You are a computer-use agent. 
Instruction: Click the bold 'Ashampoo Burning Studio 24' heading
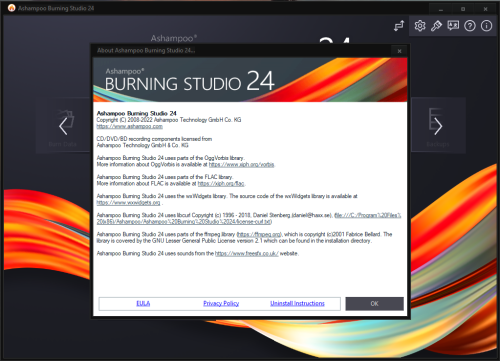tap(136, 113)
